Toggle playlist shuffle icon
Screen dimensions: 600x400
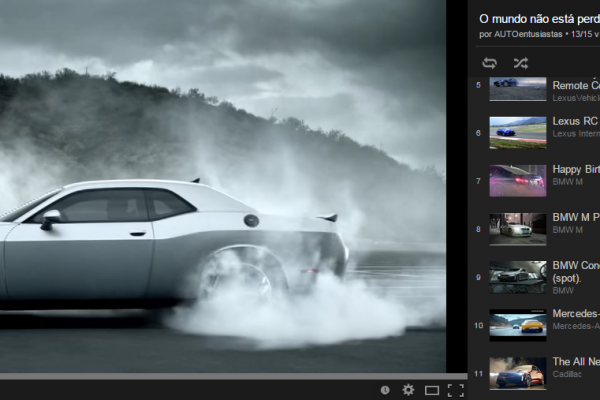point(520,63)
